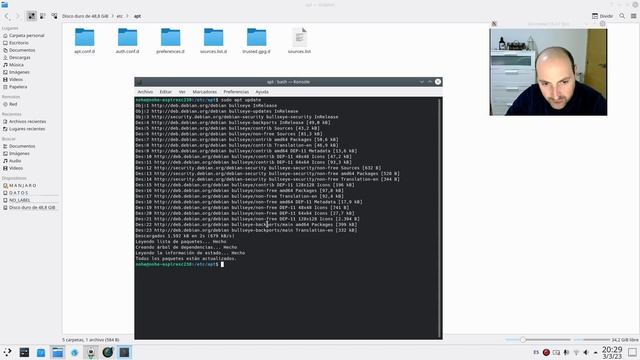Open the sources.list.d folder
Screen dimensions: 640x360
213,40
